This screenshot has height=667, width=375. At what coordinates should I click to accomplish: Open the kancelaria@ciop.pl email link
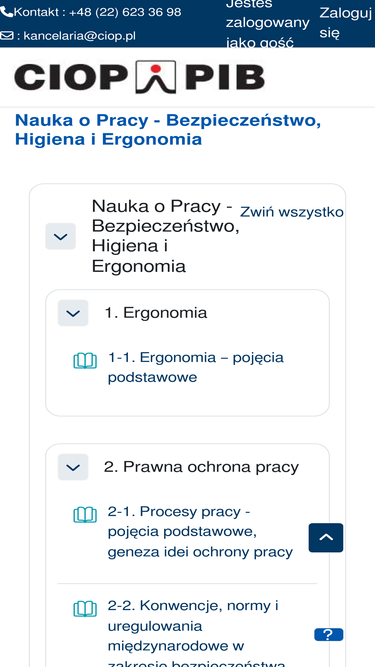click(80, 36)
